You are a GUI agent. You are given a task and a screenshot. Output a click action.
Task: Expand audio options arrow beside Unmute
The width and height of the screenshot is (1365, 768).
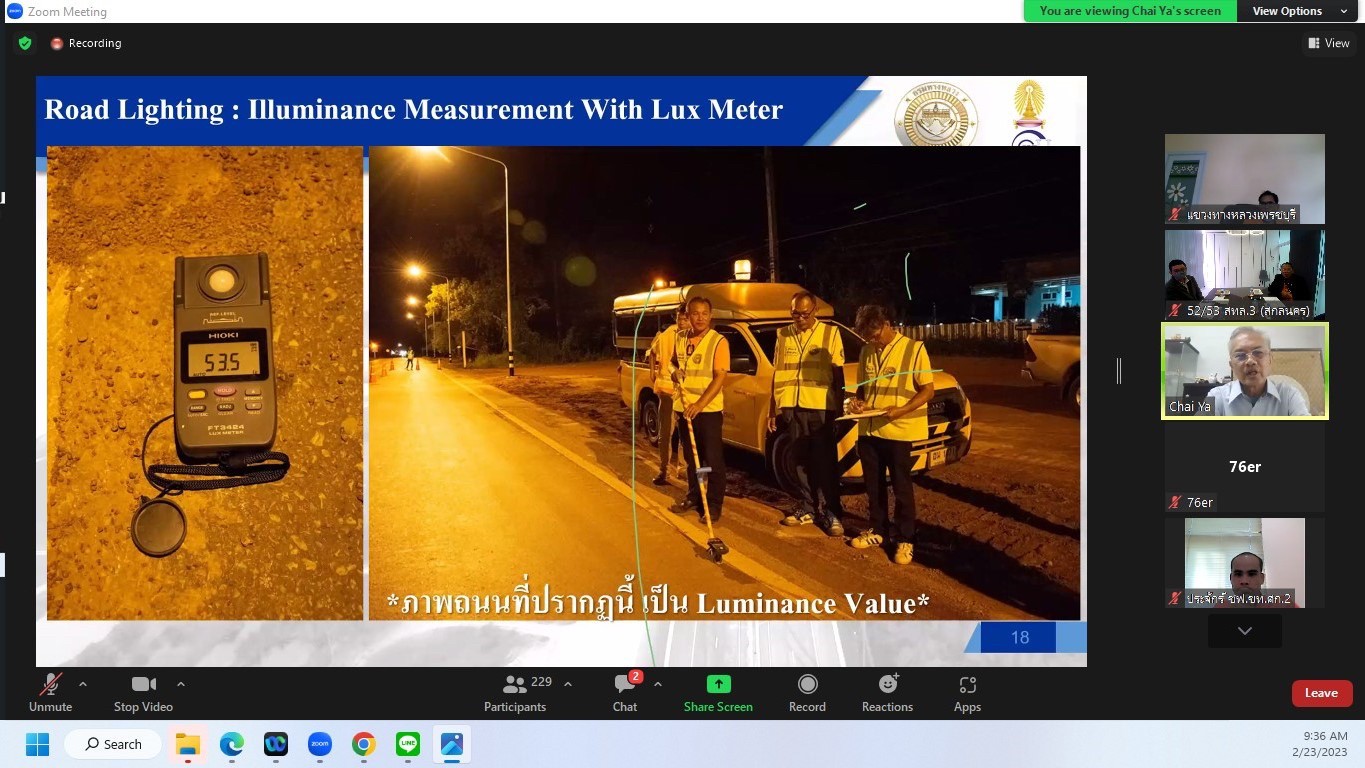(x=83, y=684)
